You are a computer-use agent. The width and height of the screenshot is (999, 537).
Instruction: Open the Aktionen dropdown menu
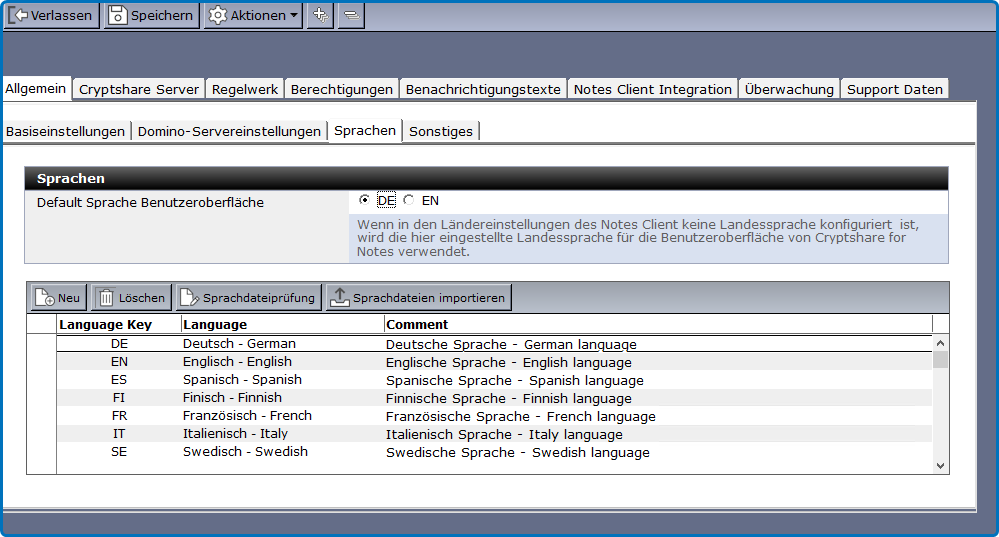tap(253, 15)
